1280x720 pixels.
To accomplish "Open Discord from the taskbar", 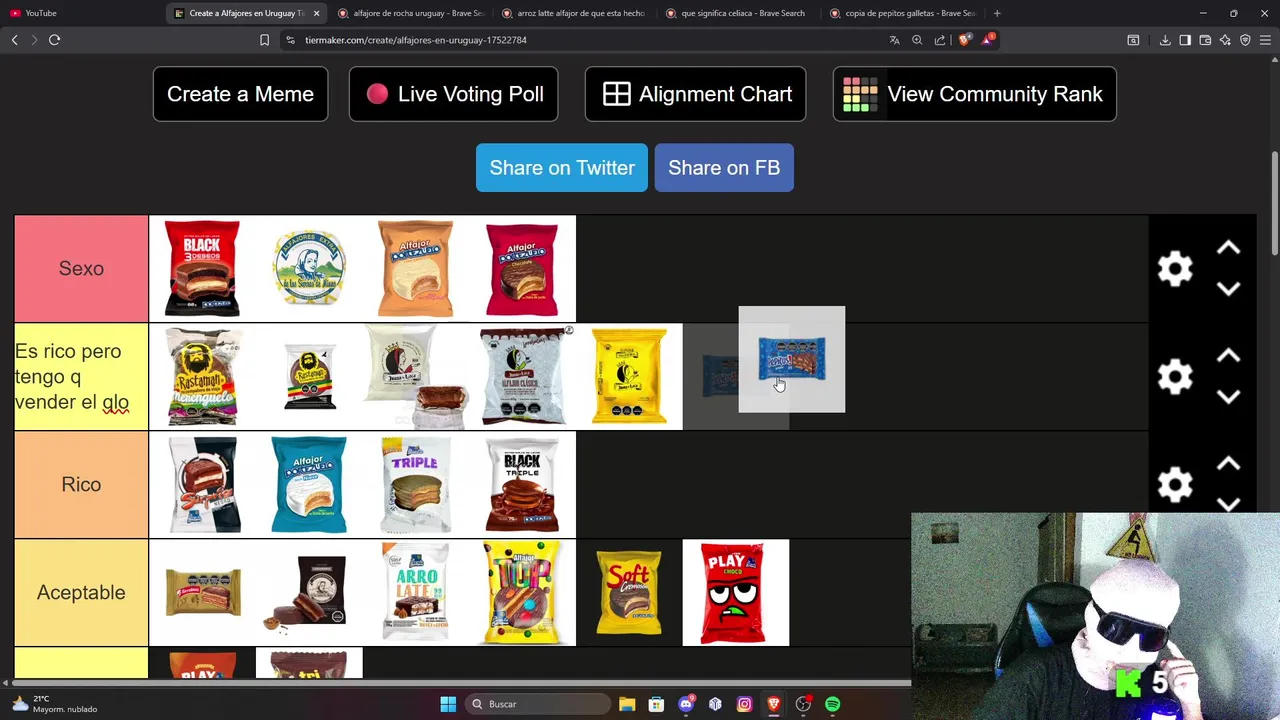I will pyautogui.click(x=686, y=704).
